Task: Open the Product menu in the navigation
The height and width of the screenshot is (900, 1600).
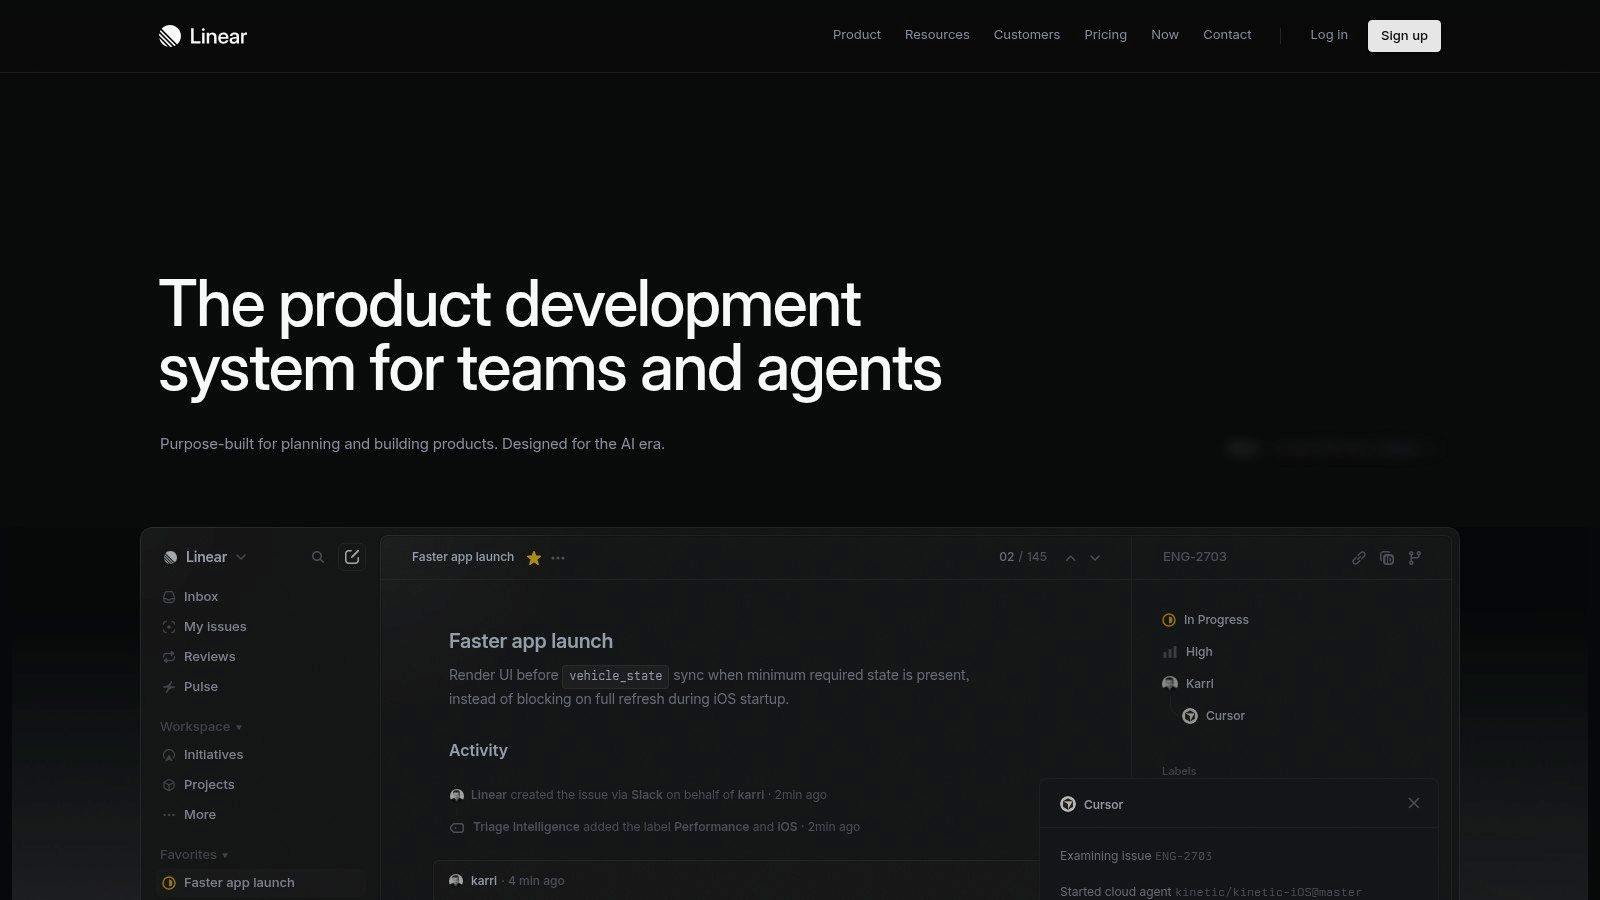Action: coord(856,35)
